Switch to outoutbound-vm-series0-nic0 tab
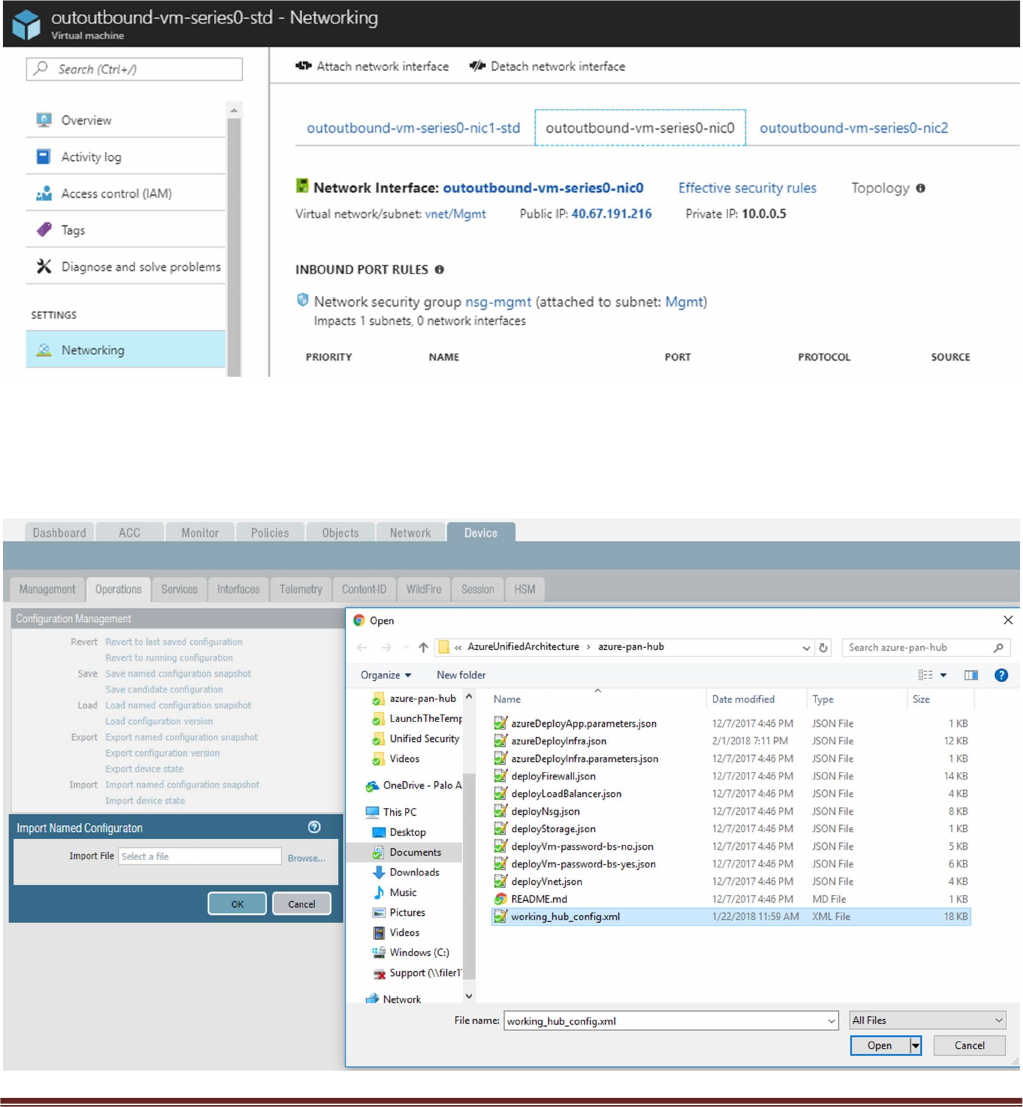The height and width of the screenshot is (1107, 1023). (x=640, y=128)
